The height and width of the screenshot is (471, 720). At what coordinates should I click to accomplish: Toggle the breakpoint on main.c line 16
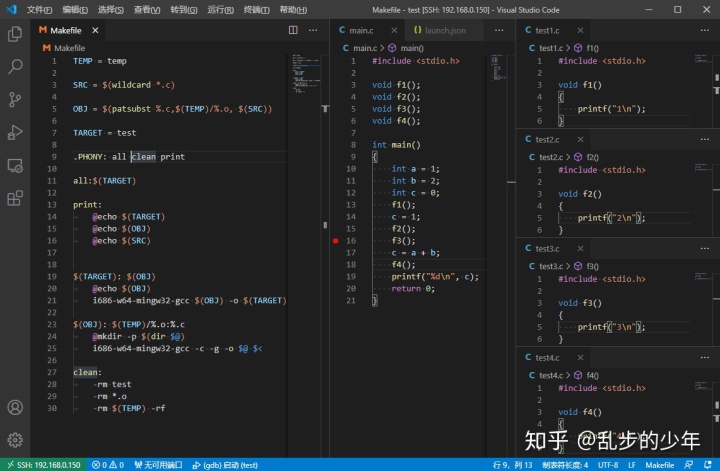pos(336,241)
